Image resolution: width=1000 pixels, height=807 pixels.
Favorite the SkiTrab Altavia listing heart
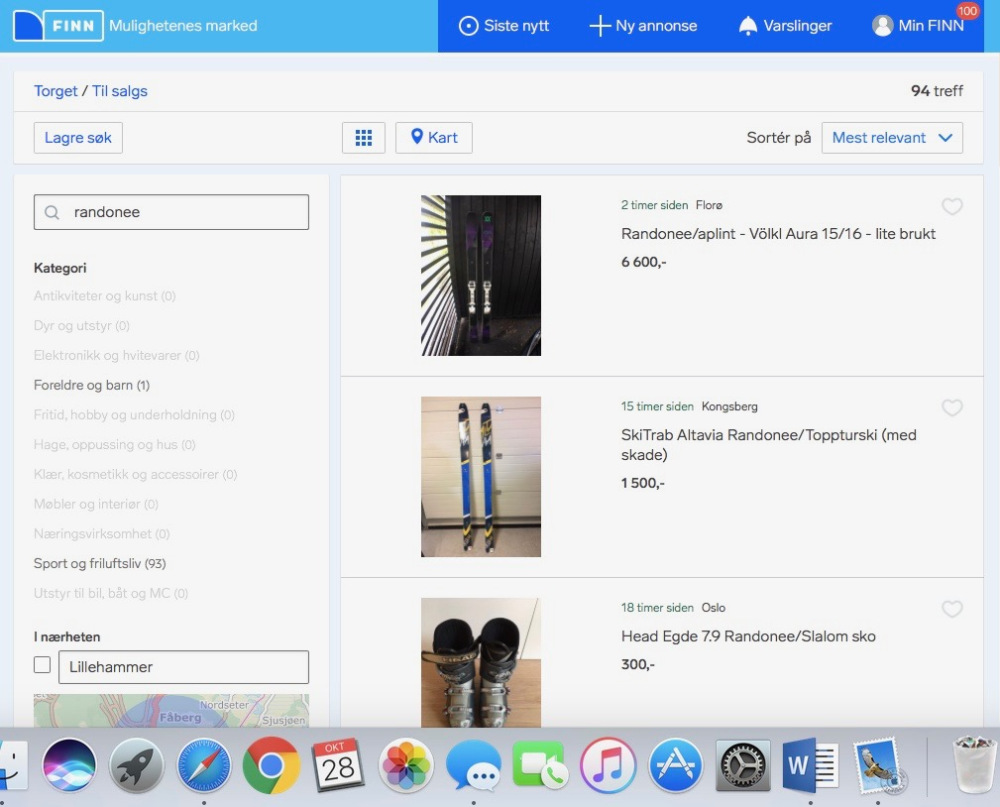tap(952, 408)
